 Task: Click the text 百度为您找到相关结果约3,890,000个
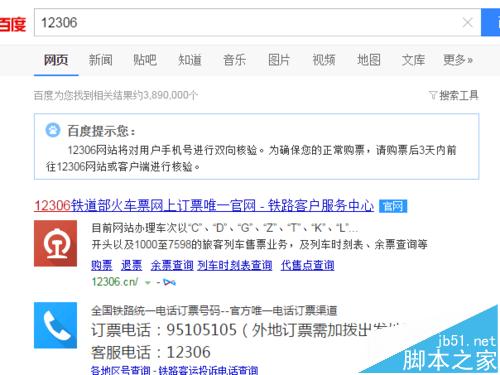point(116,96)
